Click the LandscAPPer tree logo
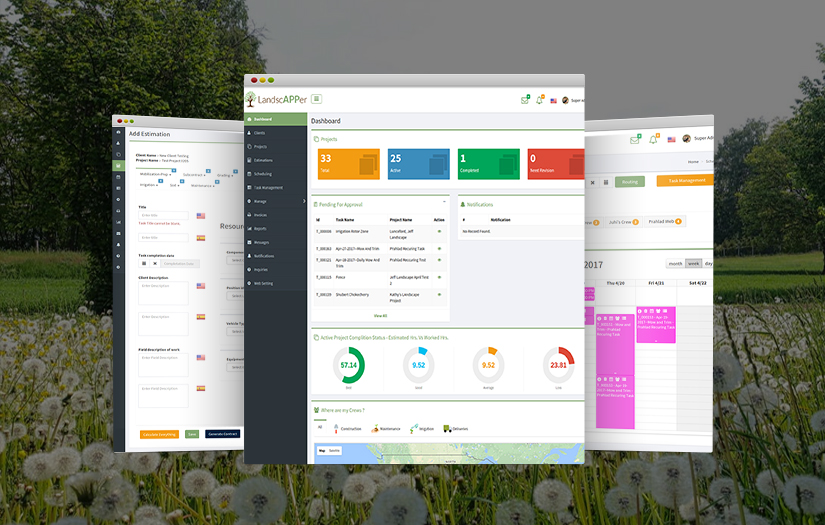 click(250, 99)
